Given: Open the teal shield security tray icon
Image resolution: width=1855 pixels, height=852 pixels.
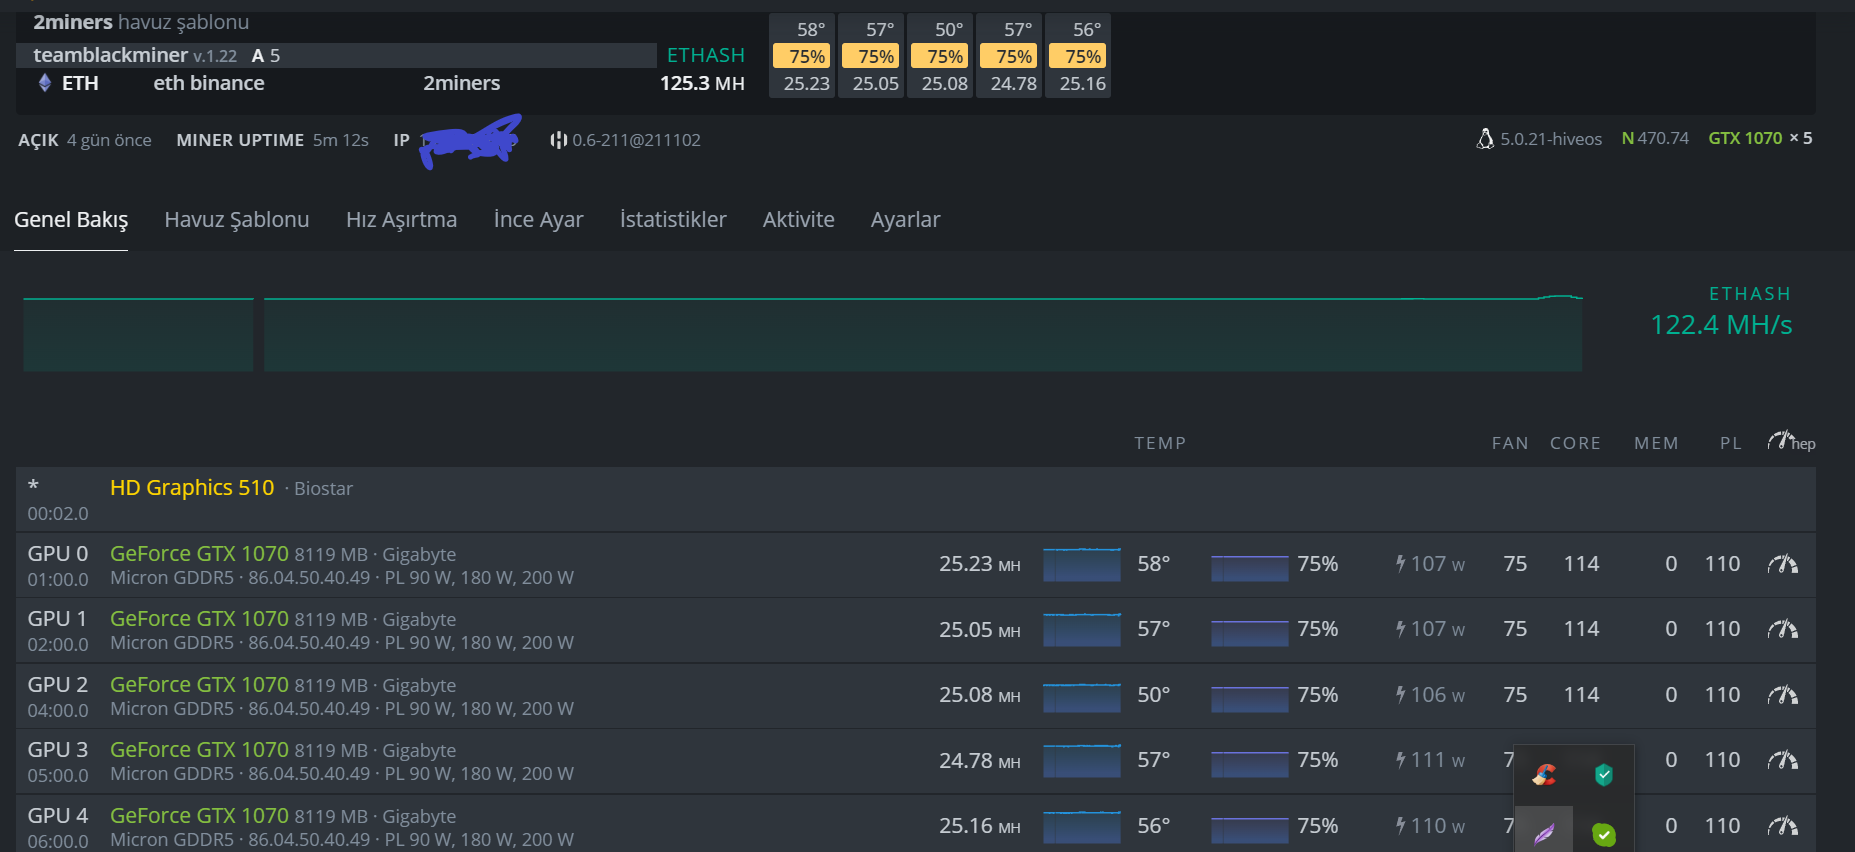Looking at the screenshot, I should click(1604, 774).
